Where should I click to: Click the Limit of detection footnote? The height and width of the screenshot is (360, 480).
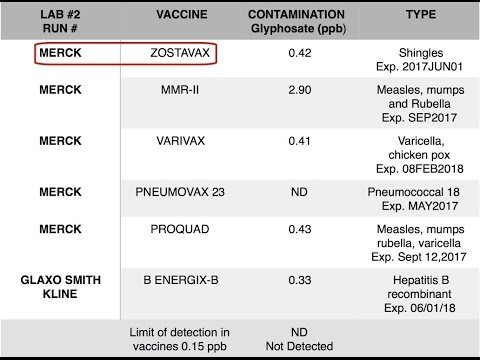[x=180, y=339]
